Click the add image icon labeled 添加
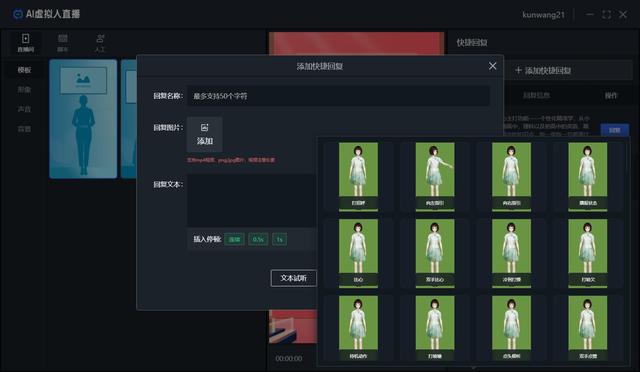This screenshot has height=372, width=640. (204, 134)
